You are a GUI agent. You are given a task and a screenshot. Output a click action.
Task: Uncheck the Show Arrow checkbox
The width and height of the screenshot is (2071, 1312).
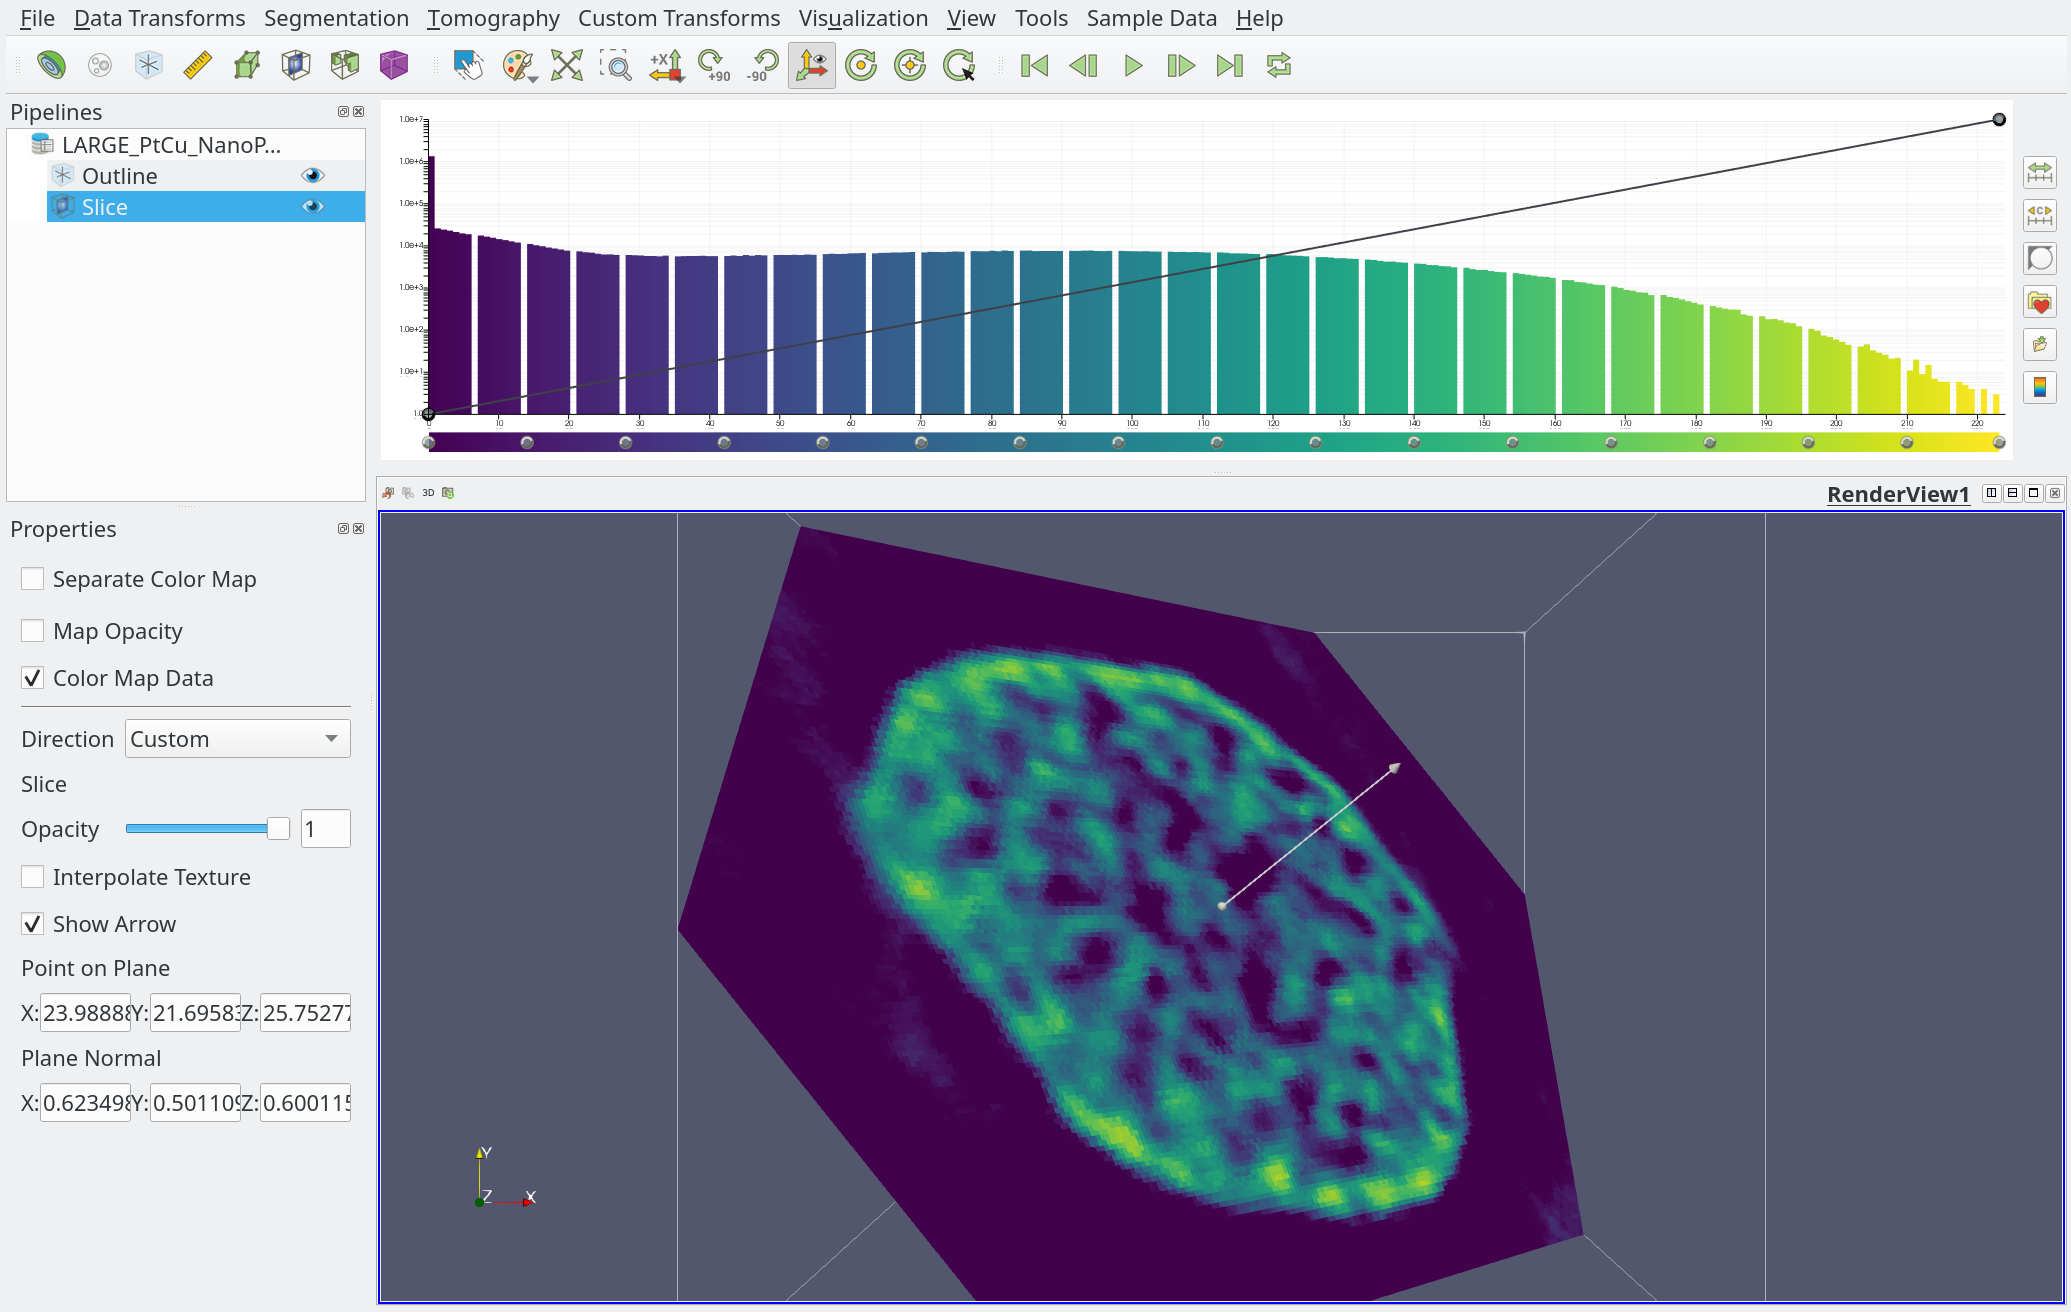pos(32,924)
